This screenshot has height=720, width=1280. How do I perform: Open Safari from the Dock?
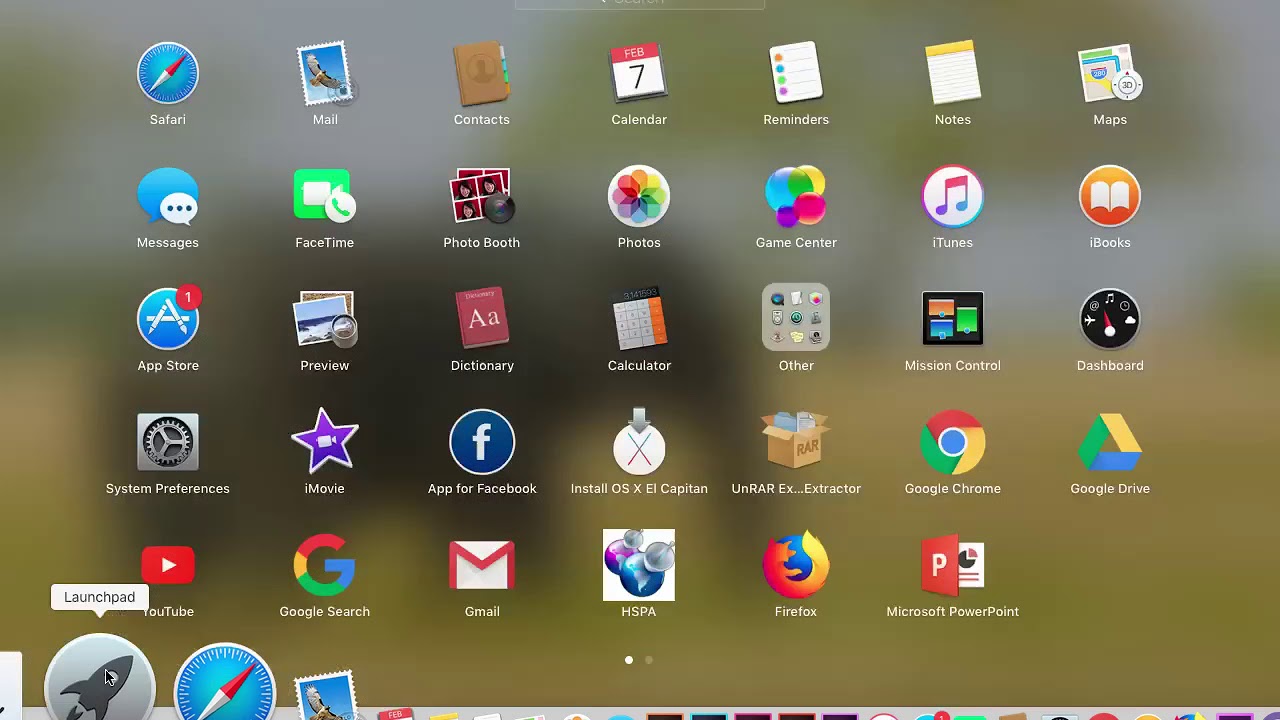225,683
